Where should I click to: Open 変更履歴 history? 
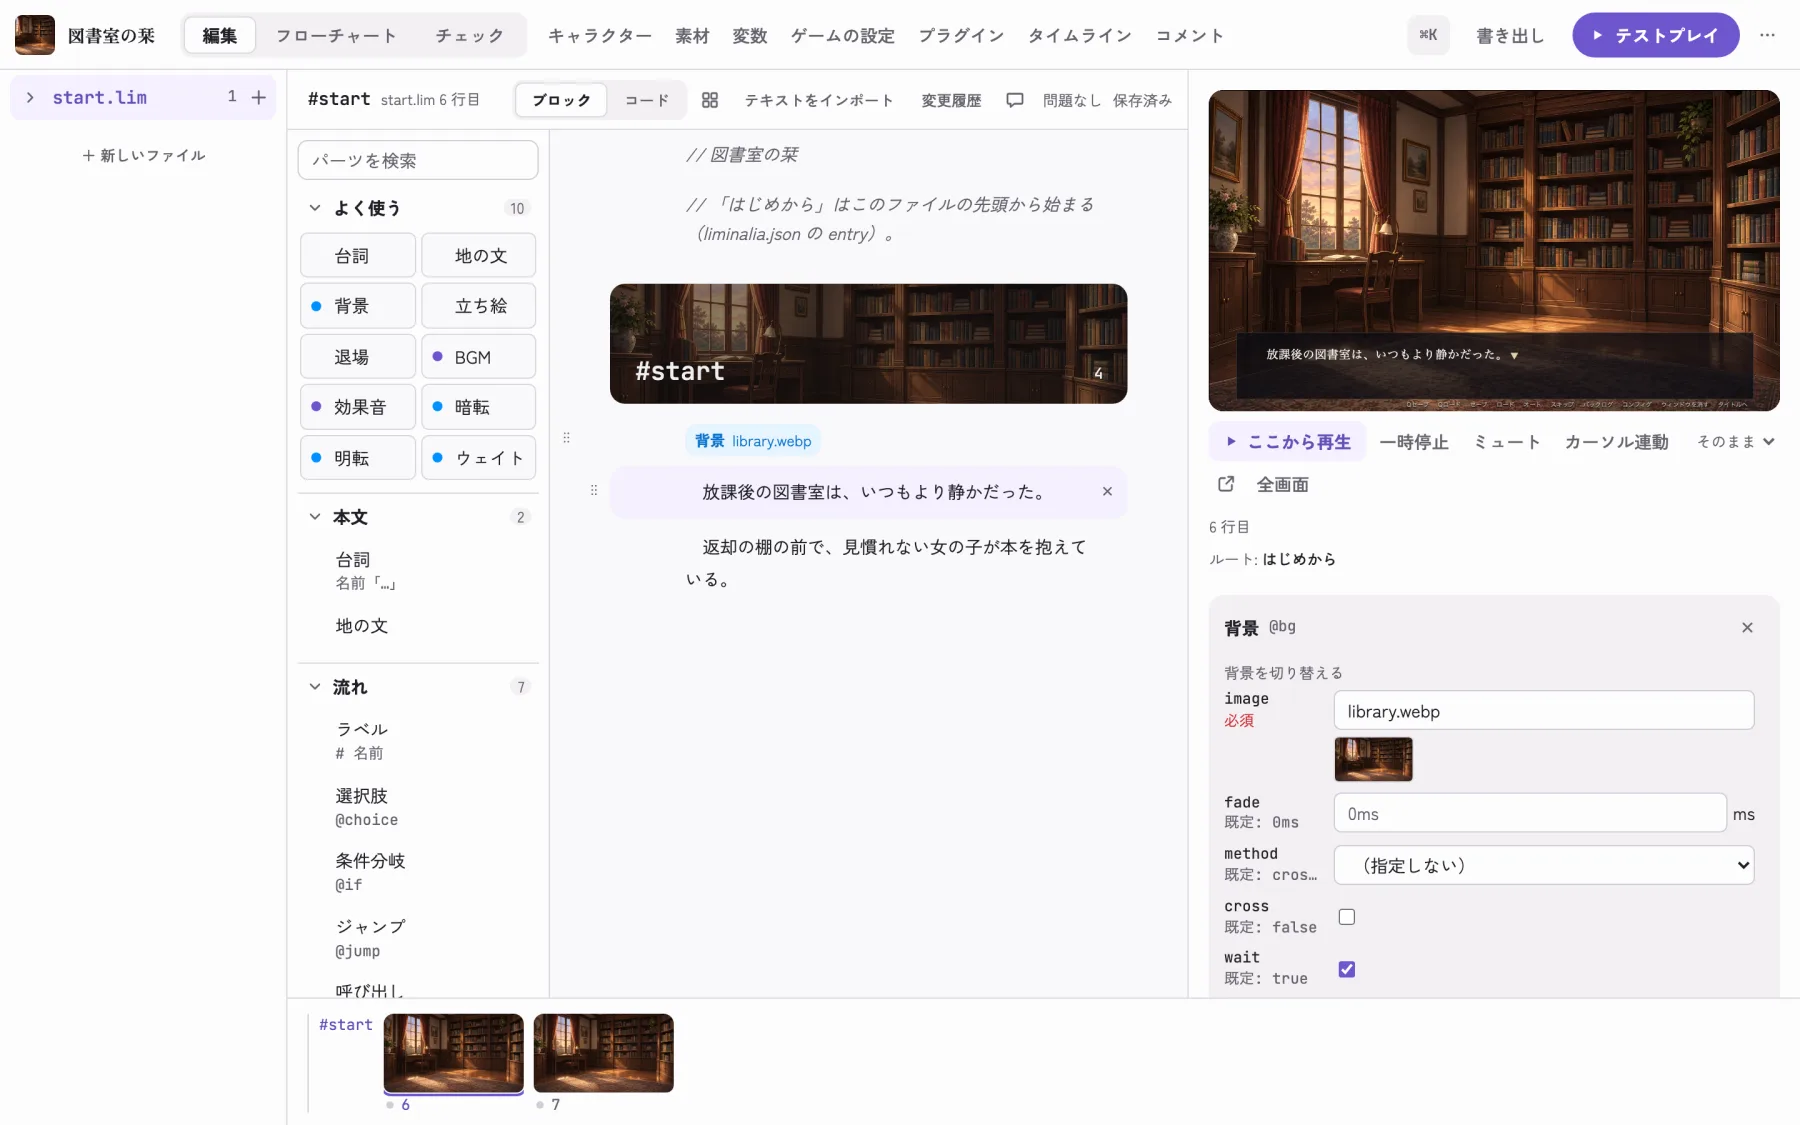(x=951, y=100)
